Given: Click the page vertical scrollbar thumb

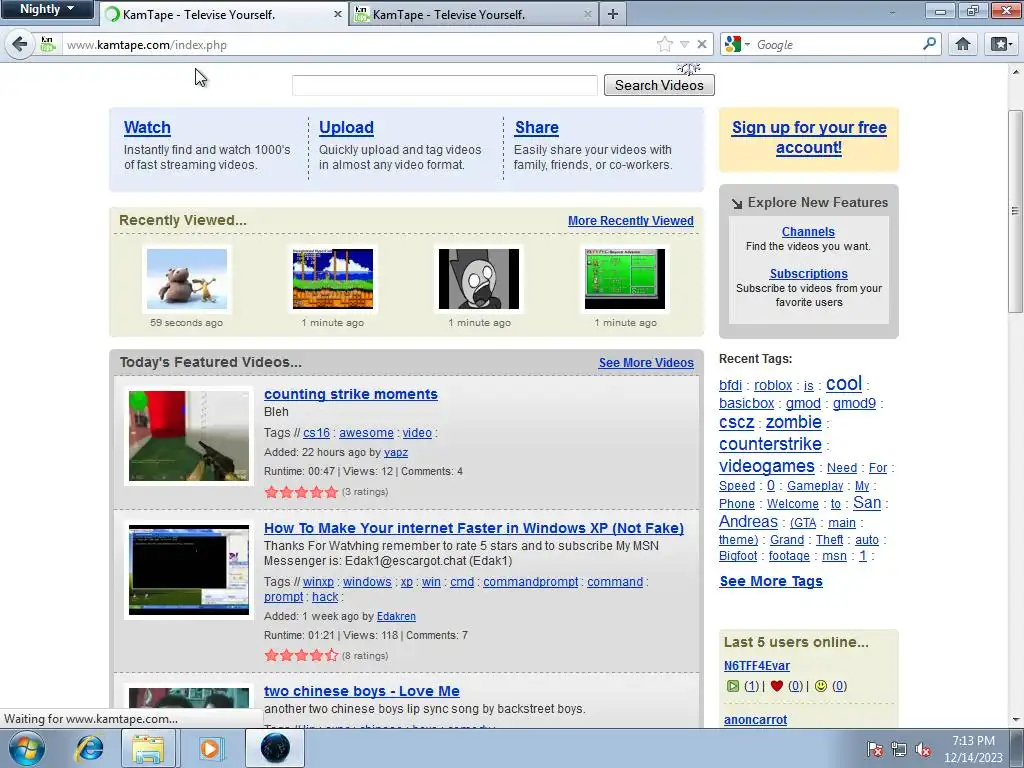Looking at the screenshot, I should pyautogui.click(x=1015, y=212).
